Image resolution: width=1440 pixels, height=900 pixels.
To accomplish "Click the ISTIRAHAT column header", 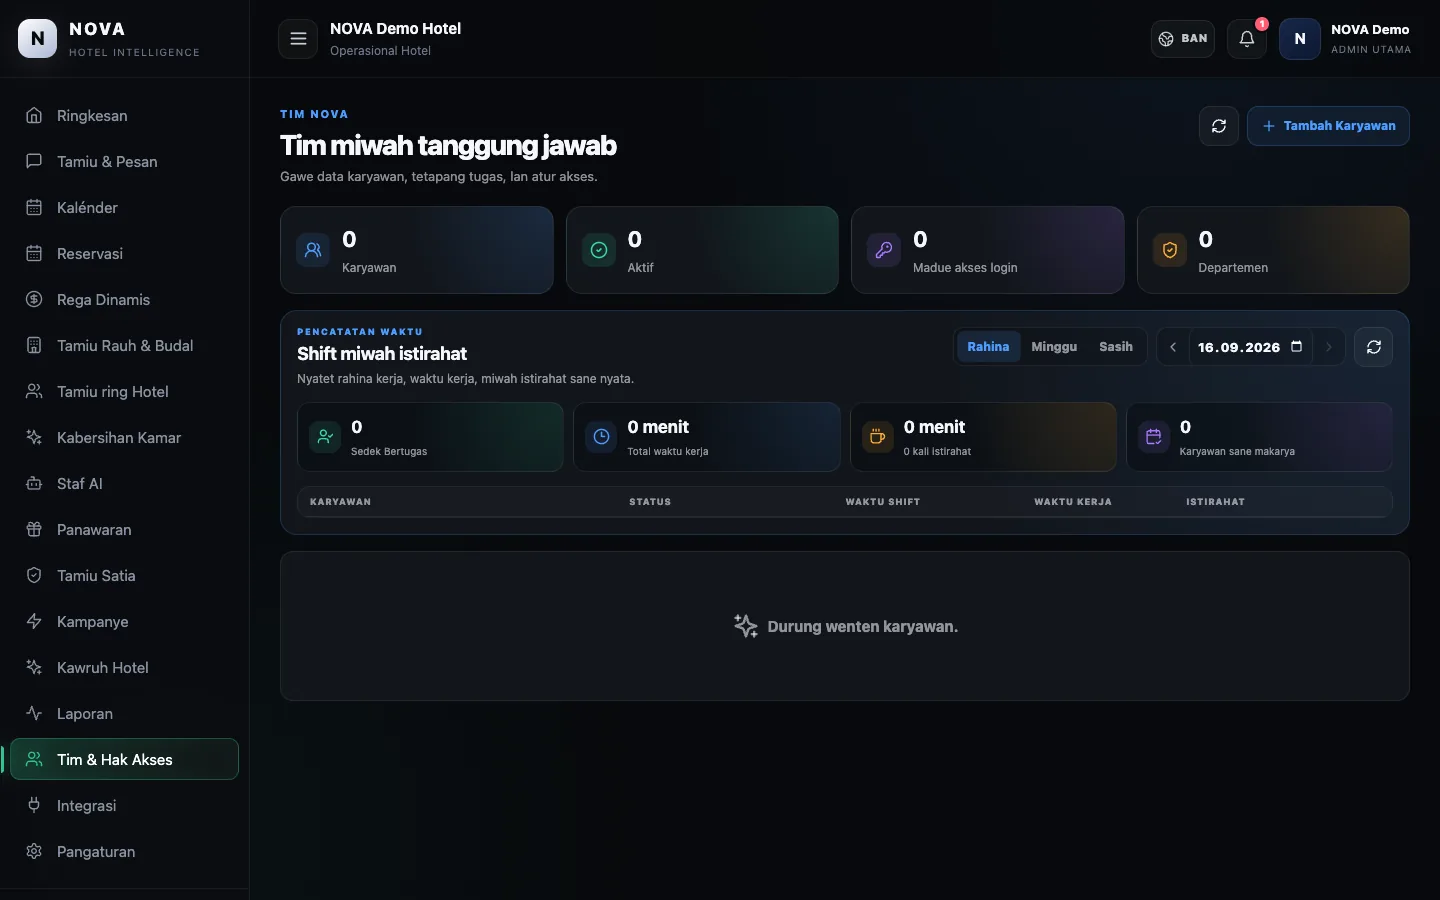I will [x=1215, y=502].
